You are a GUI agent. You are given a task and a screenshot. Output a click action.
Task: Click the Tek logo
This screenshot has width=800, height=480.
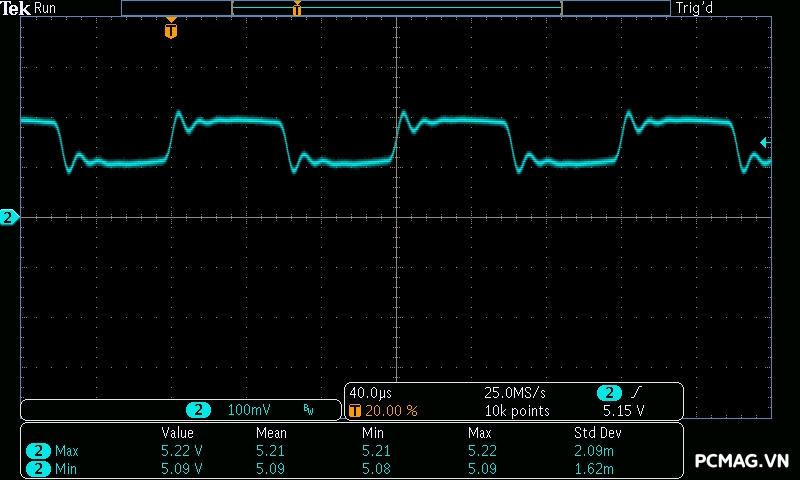point(17,8)
